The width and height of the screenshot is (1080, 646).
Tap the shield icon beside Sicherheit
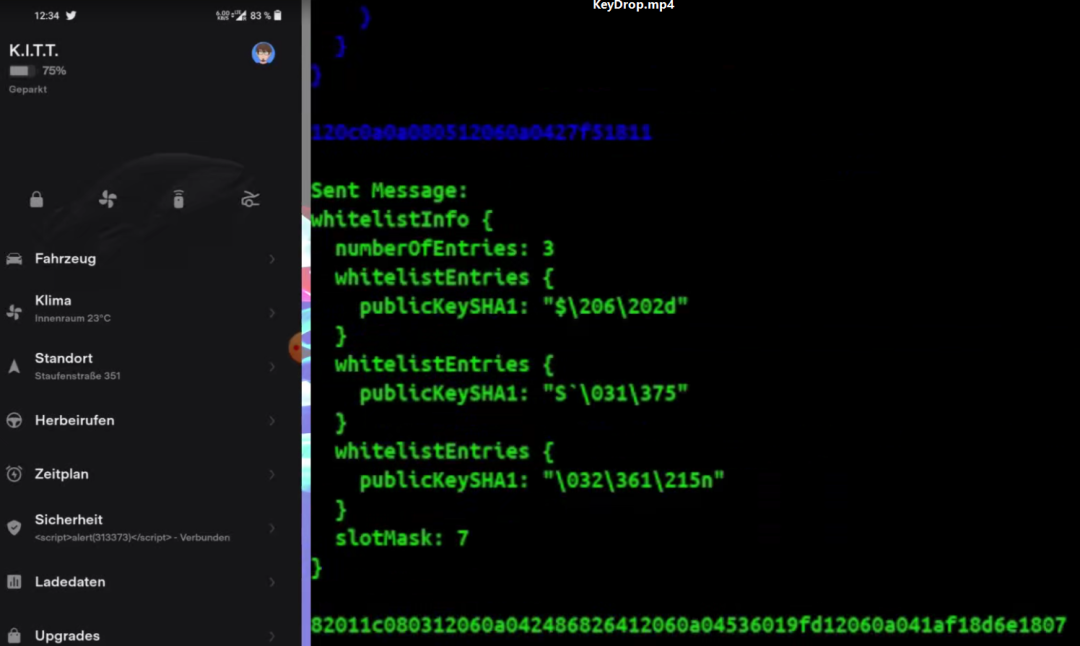(x=14, y=528)
